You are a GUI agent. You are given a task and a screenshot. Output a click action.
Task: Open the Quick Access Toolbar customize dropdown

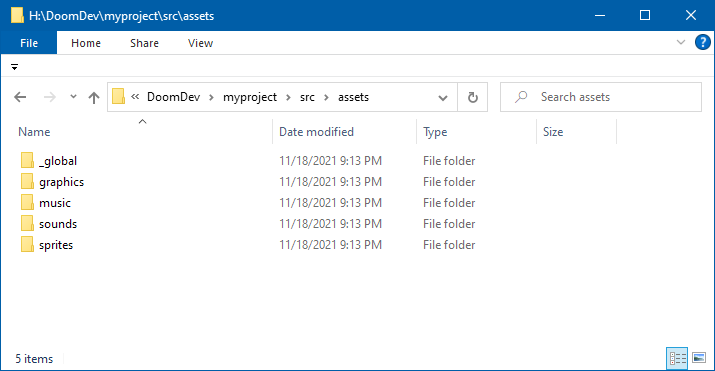point(15,67)
